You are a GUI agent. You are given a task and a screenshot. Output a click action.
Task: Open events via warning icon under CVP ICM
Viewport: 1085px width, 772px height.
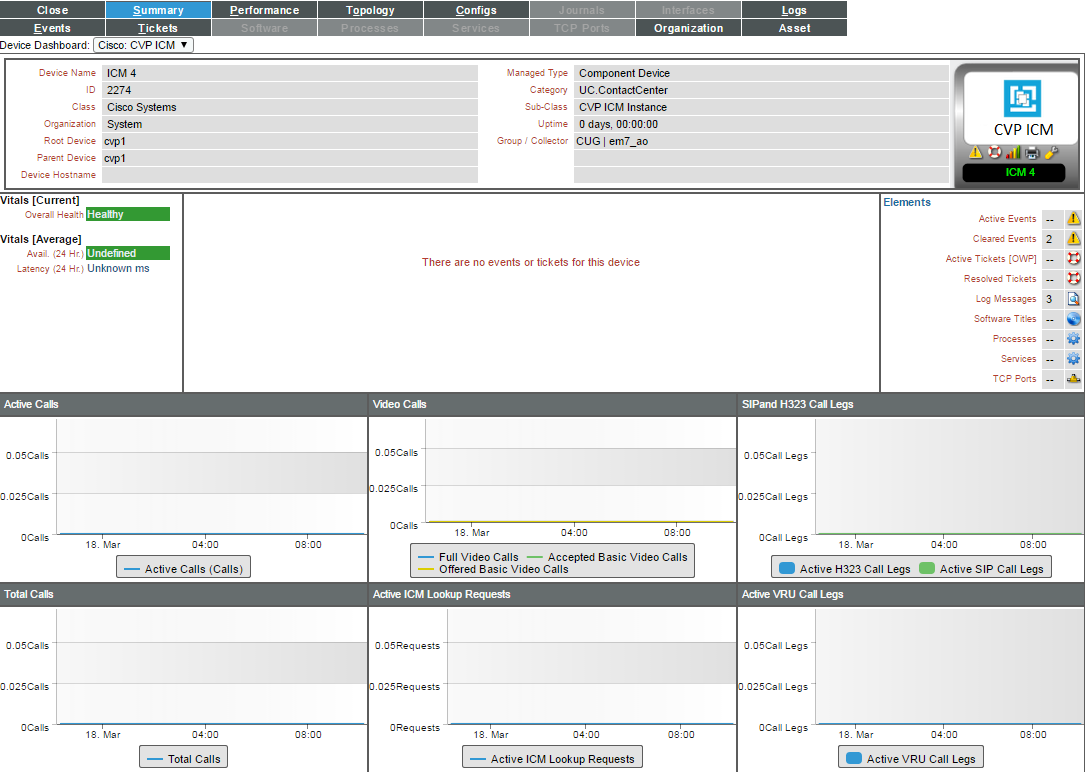(976, 152)
